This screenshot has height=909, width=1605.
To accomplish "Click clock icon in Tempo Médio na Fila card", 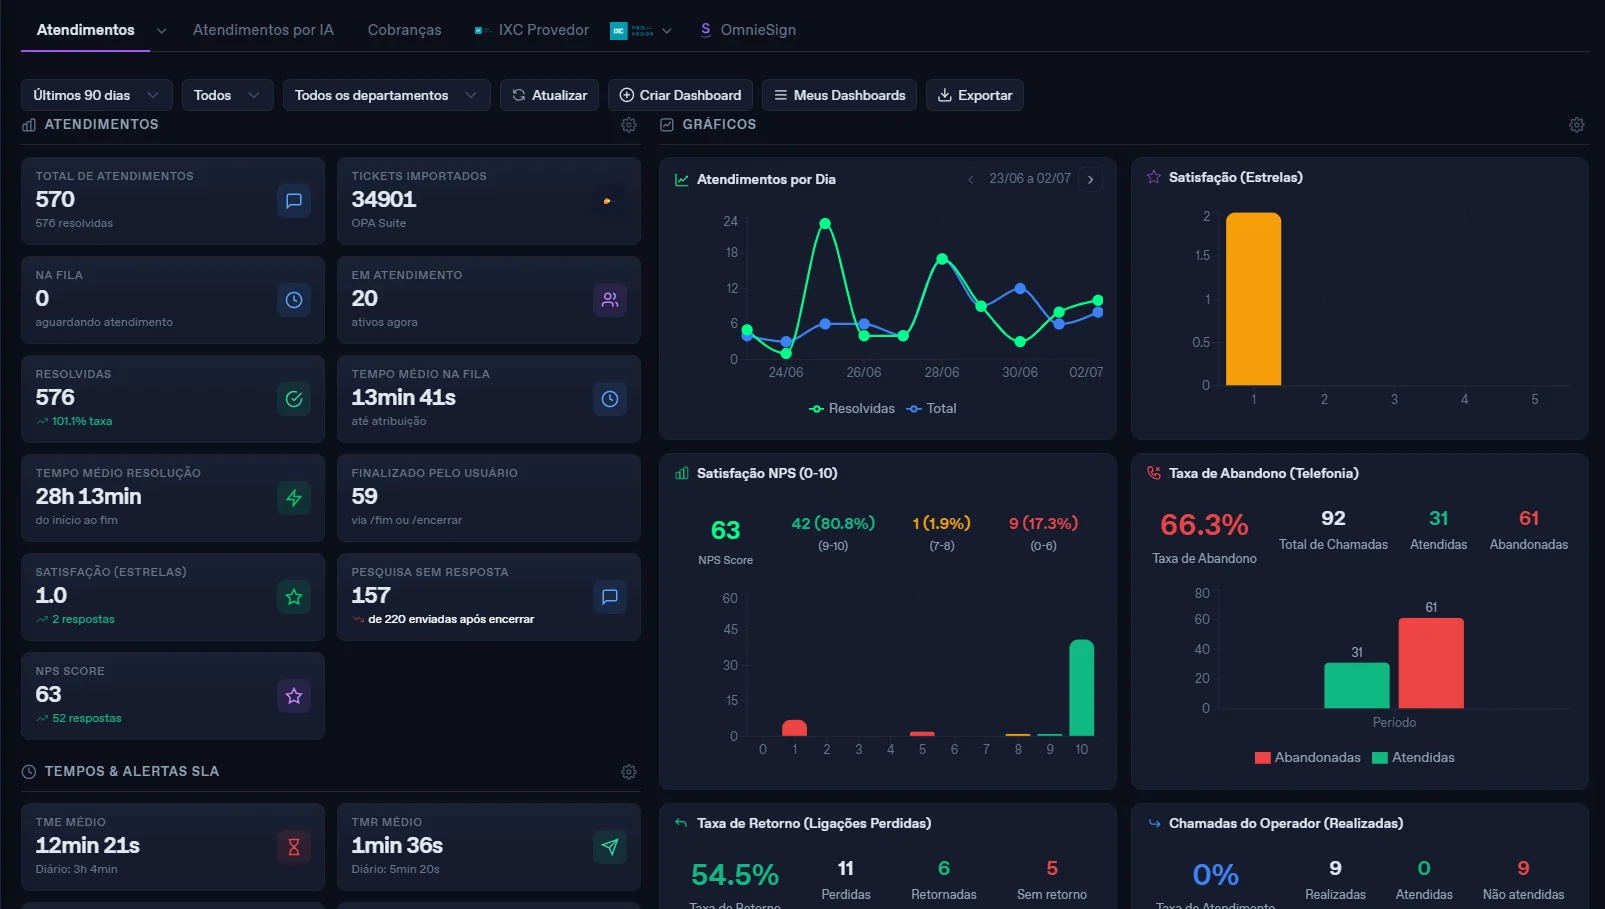I will [610, 399].
